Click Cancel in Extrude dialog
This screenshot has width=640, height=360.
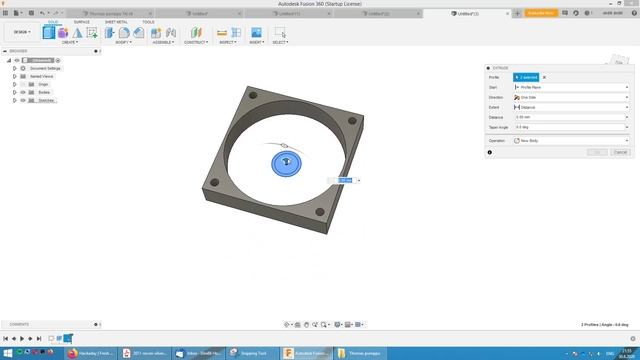pyautogui.click(x=620, y=152)
